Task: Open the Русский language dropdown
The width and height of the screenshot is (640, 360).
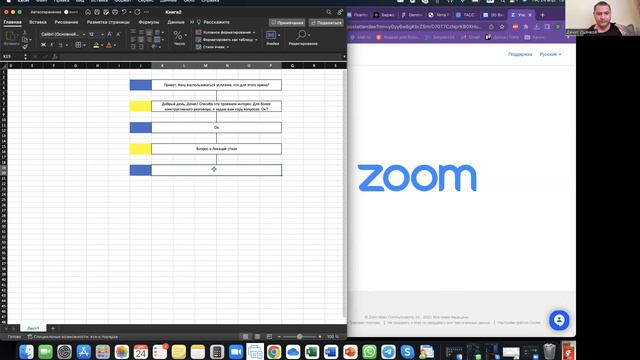Action: coord(550,54)
